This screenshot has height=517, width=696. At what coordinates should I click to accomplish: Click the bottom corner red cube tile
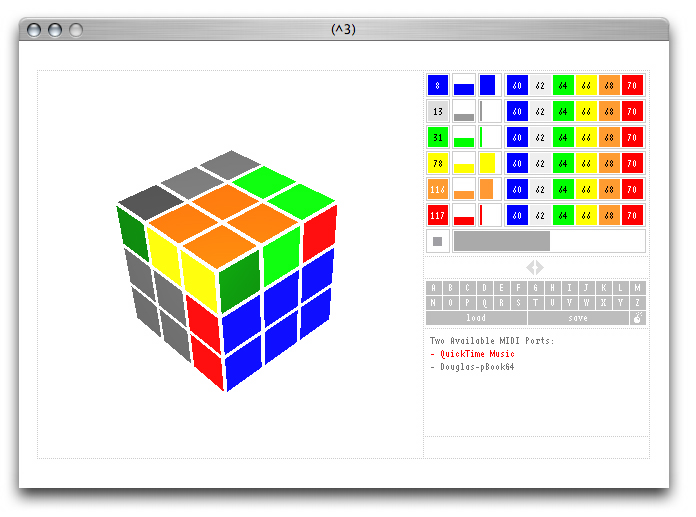coord(208,363)
